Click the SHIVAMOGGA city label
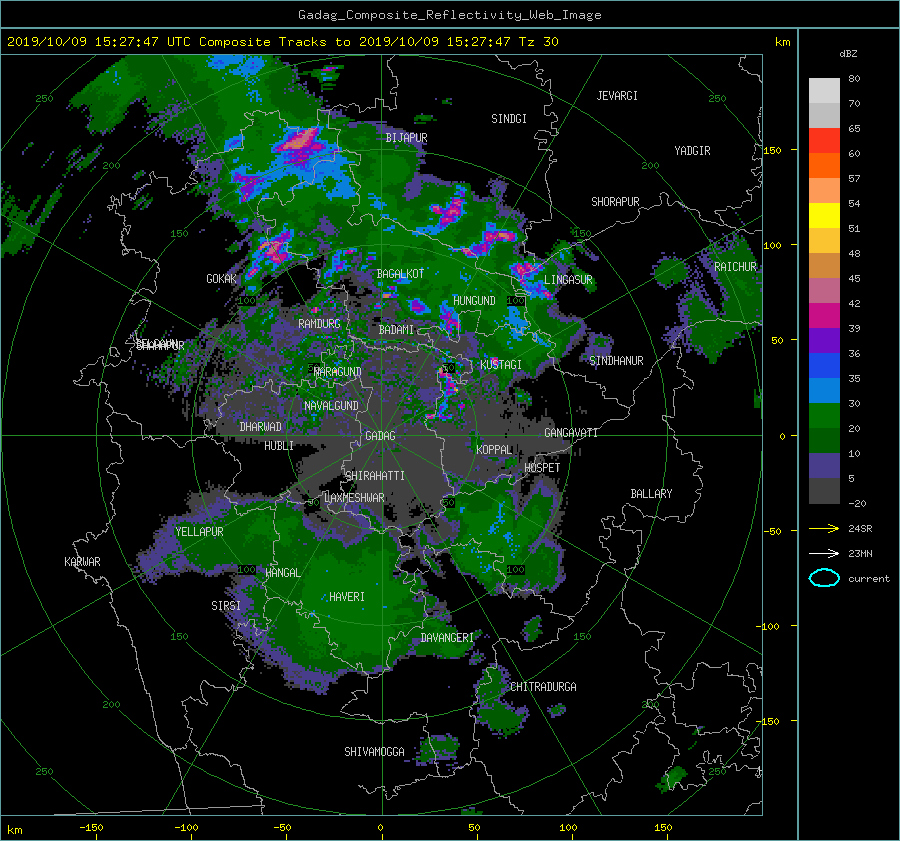Screen dimensions: 900x841 [374, 751]
